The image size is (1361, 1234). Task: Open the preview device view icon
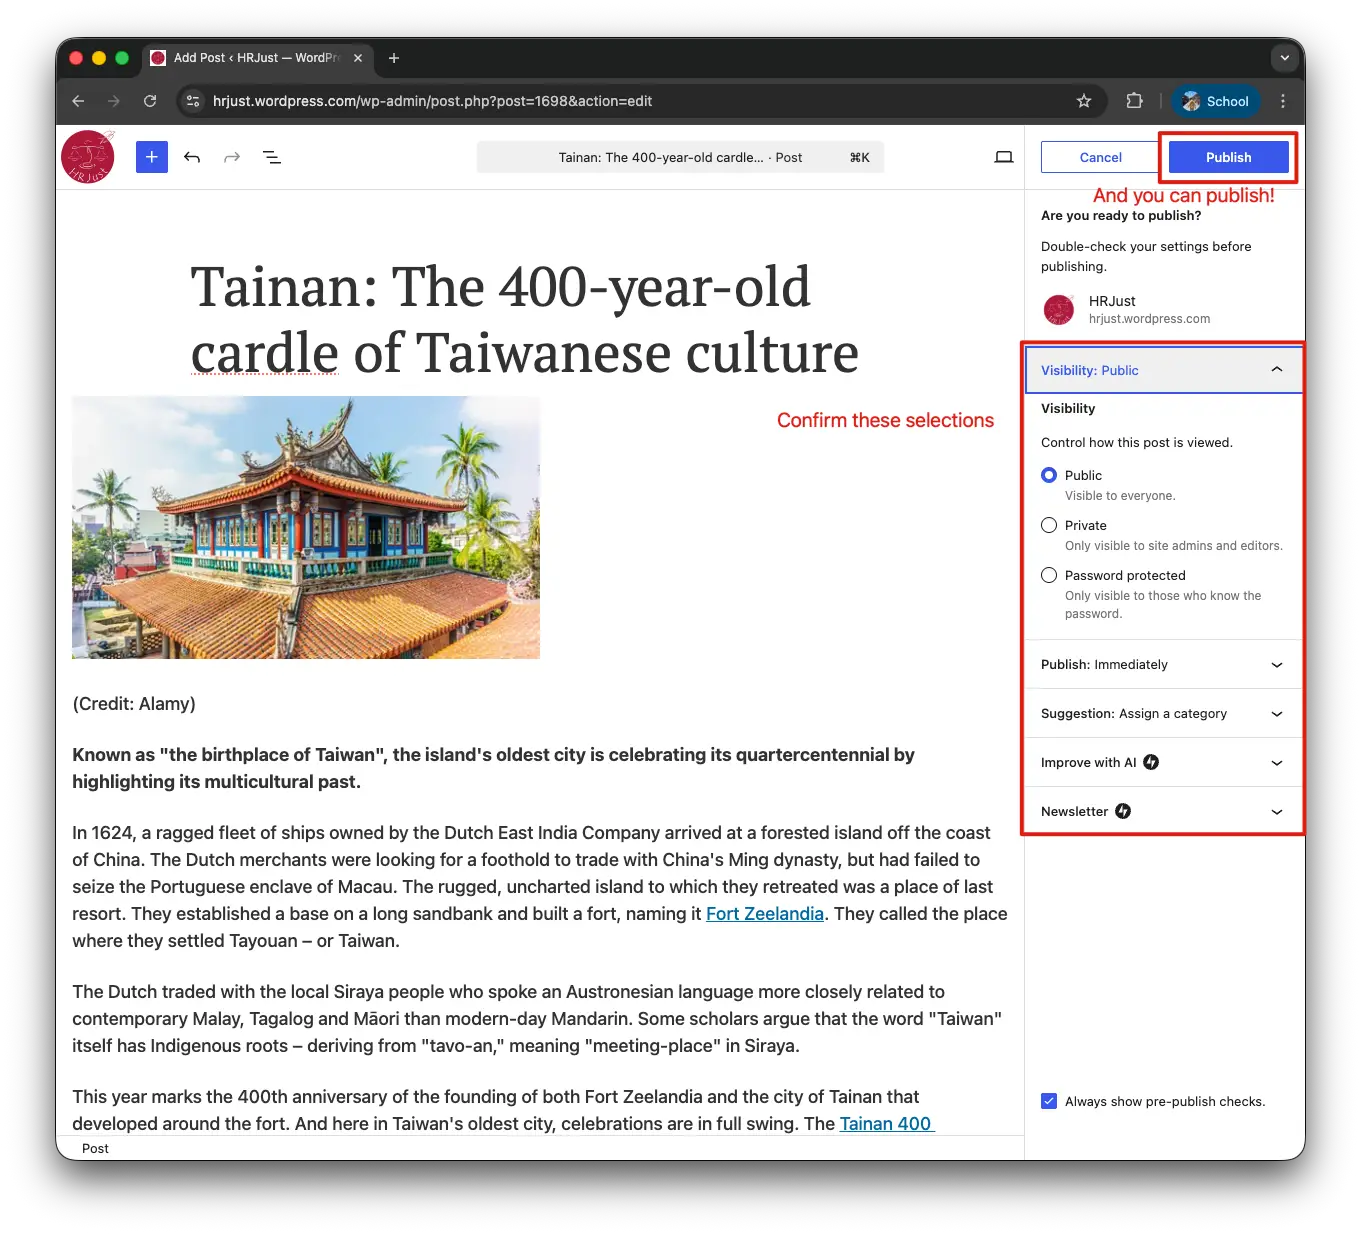(x=1004, y=157)
